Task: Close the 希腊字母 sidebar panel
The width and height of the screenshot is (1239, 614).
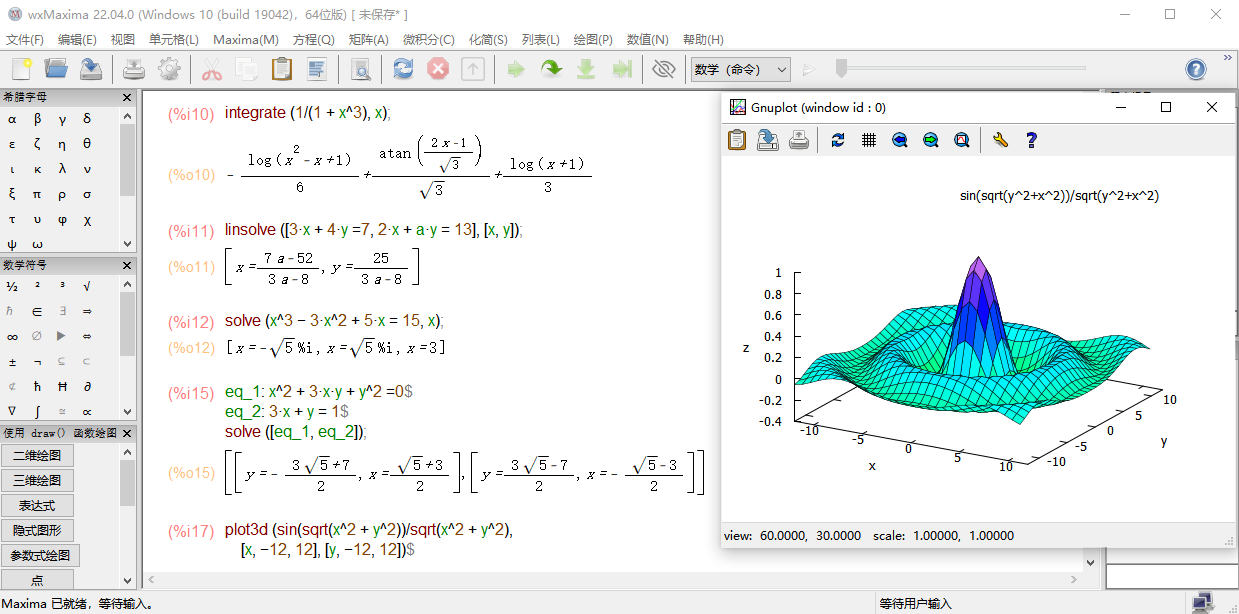Action: point(127,97)
